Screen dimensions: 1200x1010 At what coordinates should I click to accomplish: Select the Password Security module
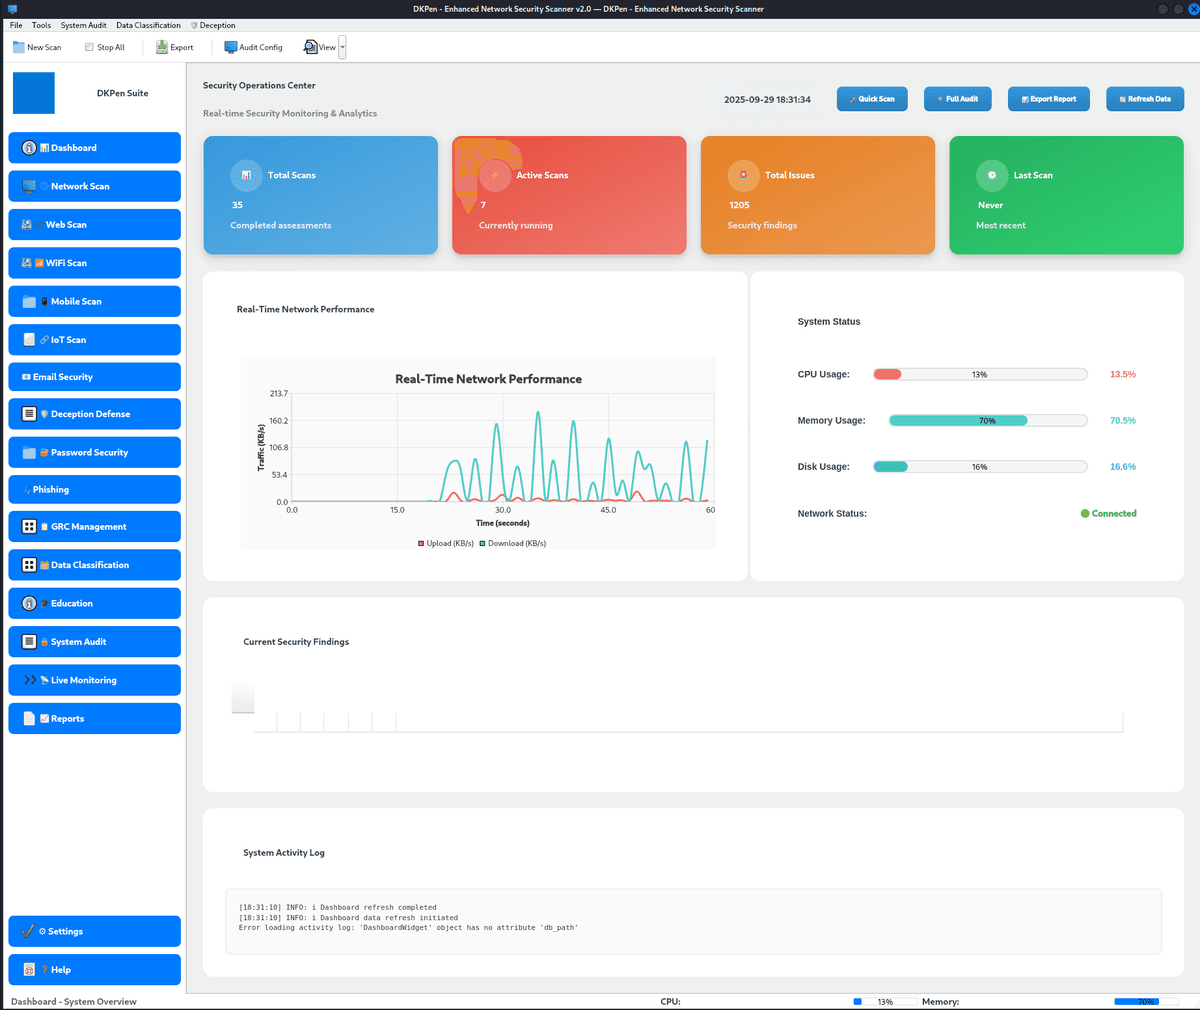(x=94, y=452)
